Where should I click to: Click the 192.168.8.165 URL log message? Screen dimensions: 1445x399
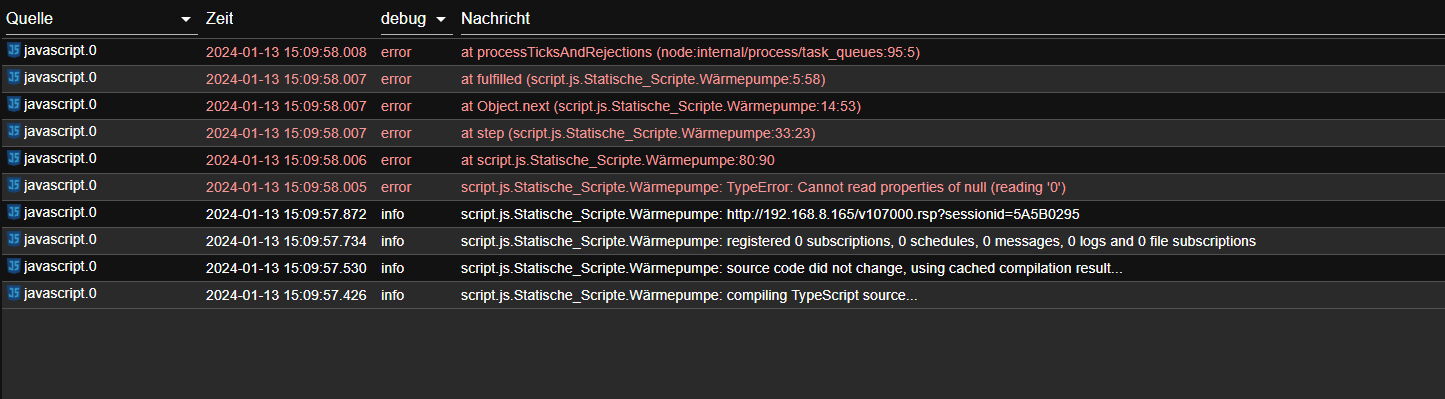pos(770,213)
